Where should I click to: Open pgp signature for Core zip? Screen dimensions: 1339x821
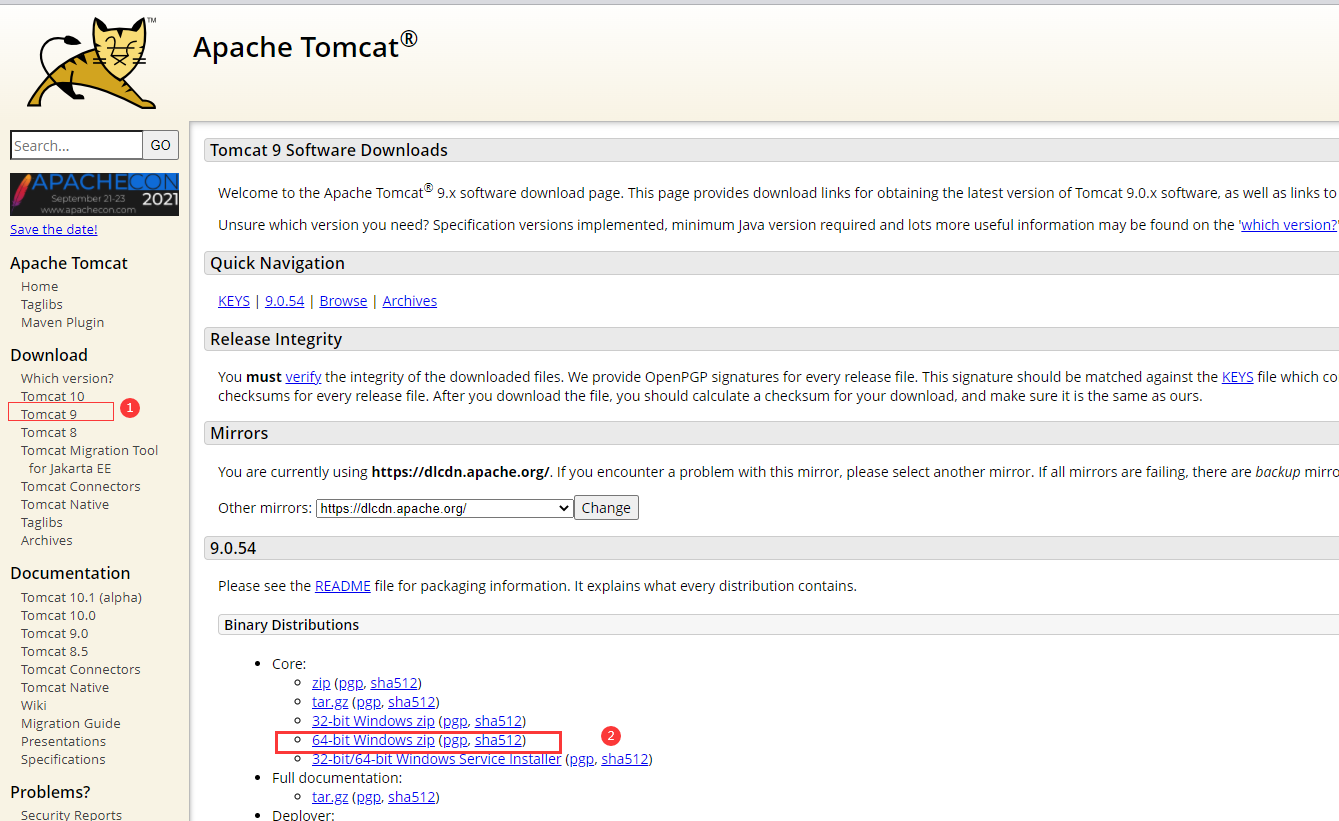(x=350, y=683)
